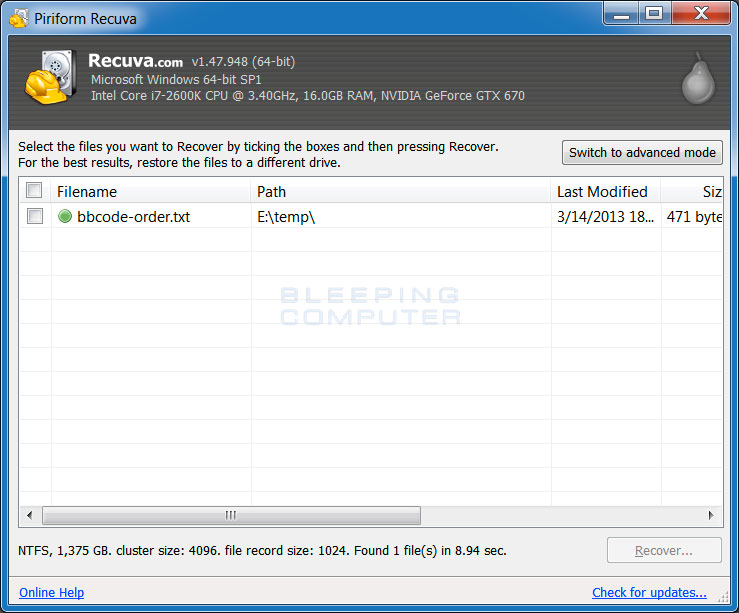
Task: Click the green status dot beside bbcode-order.txt
Action: click(65, 216)
